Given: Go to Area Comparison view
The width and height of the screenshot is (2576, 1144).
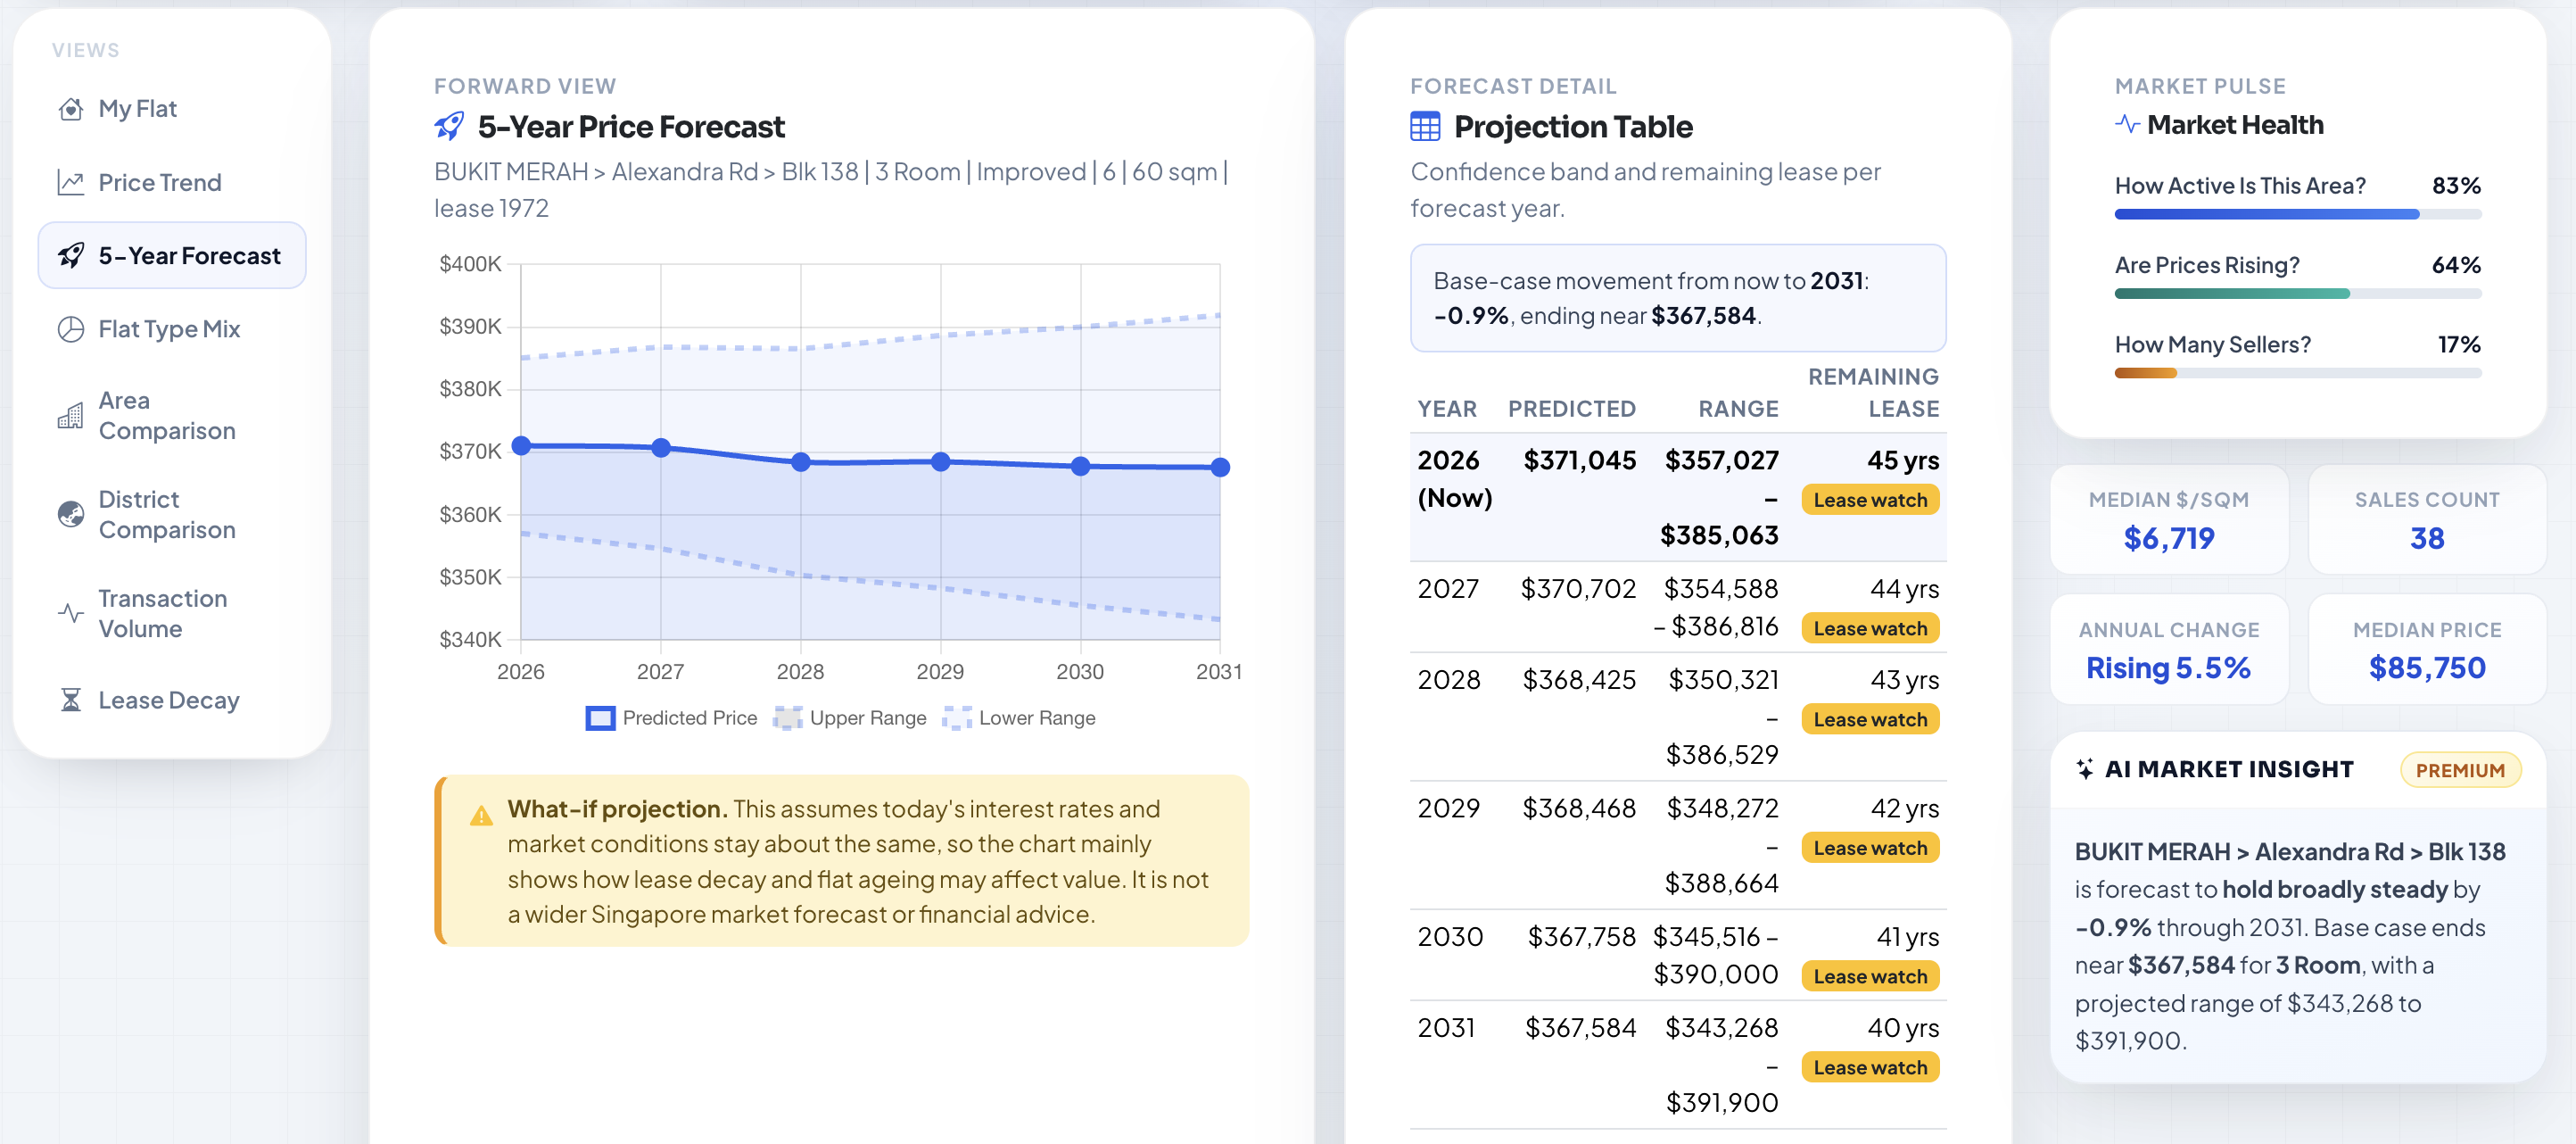Looking at the screenshot, I should point(172,415).
